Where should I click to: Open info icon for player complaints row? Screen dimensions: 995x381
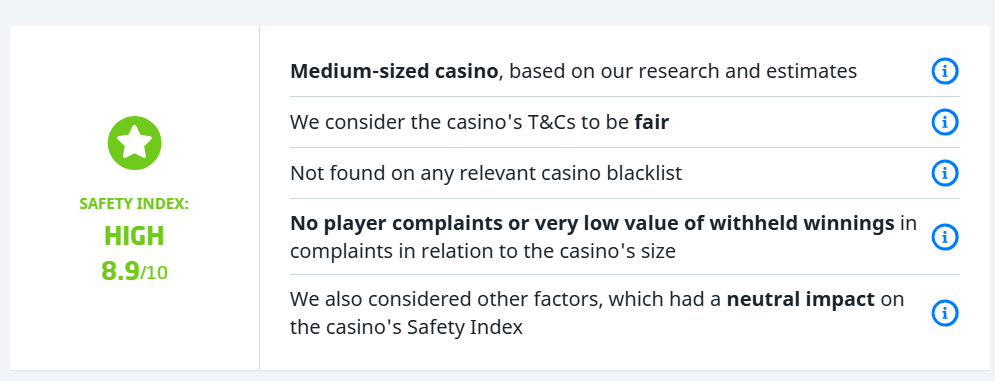coord(945,237)
